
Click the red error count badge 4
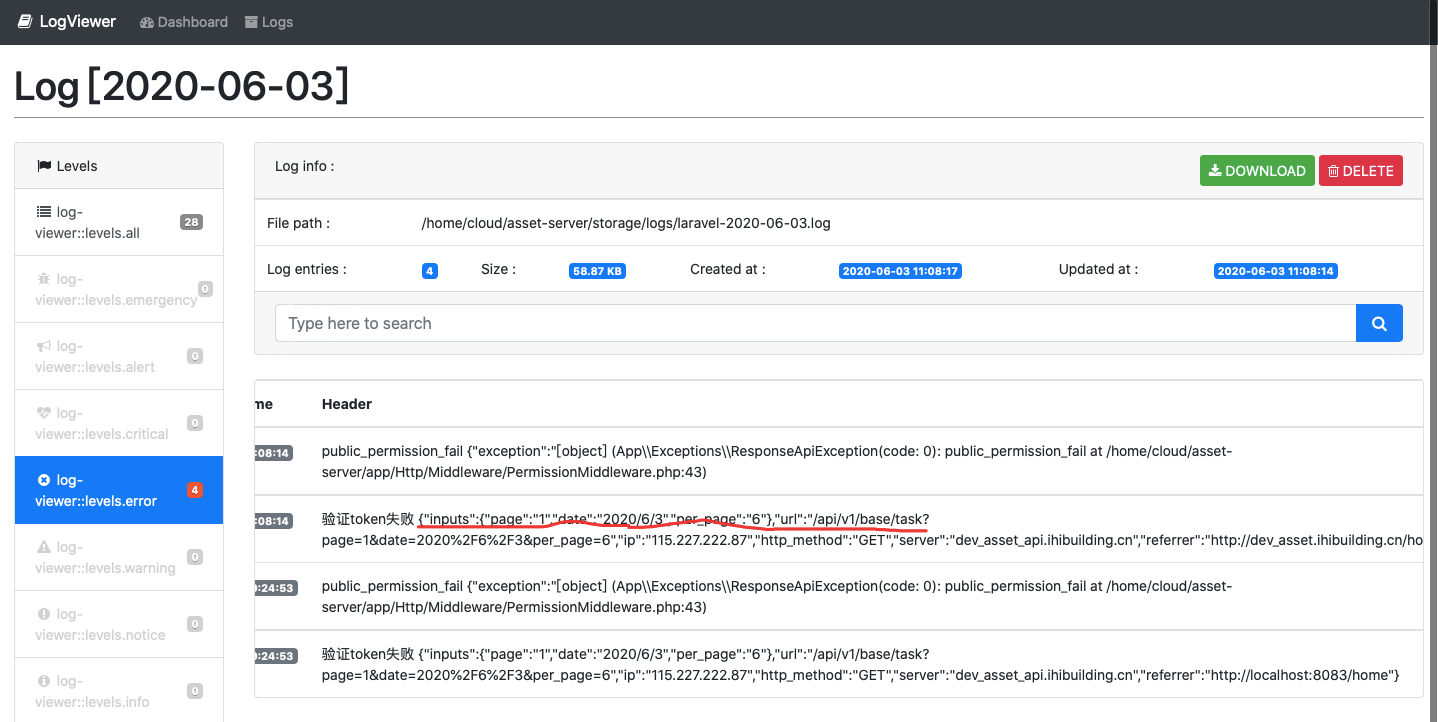pyautogui.click(x=195, y=490)
